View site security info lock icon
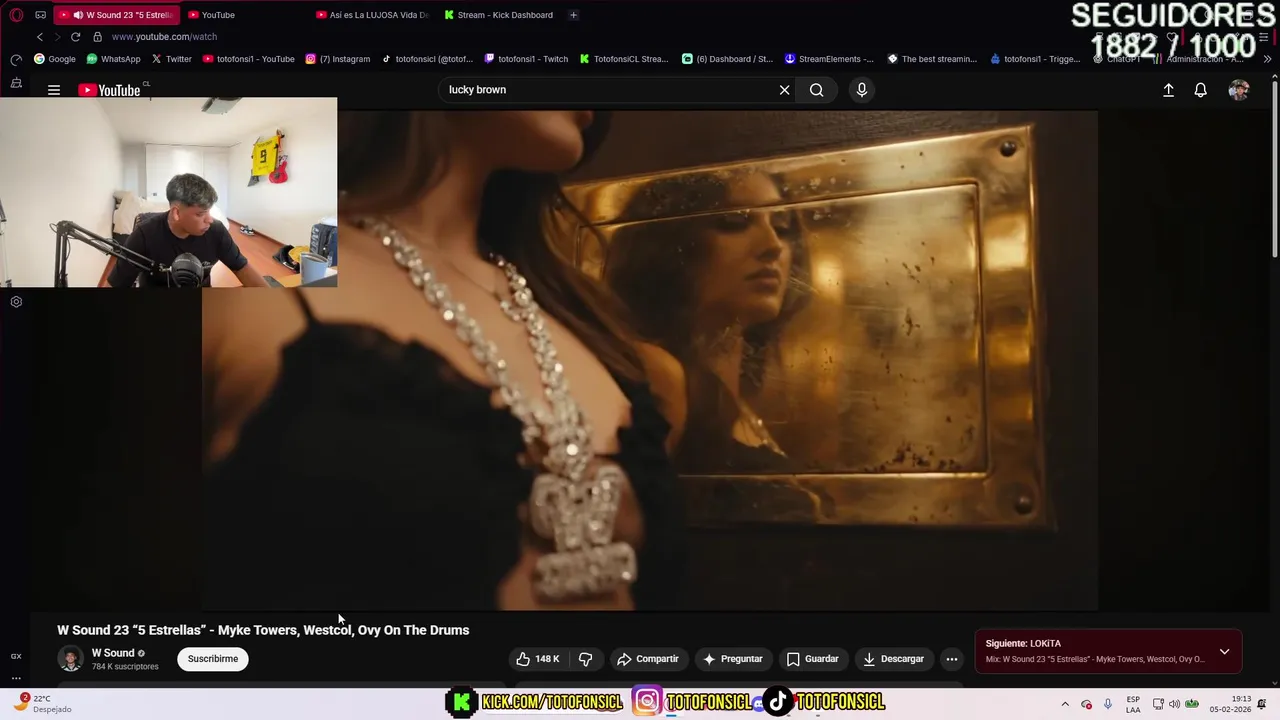The width and height of the screenshot is (1280, 720). (98, 37)
